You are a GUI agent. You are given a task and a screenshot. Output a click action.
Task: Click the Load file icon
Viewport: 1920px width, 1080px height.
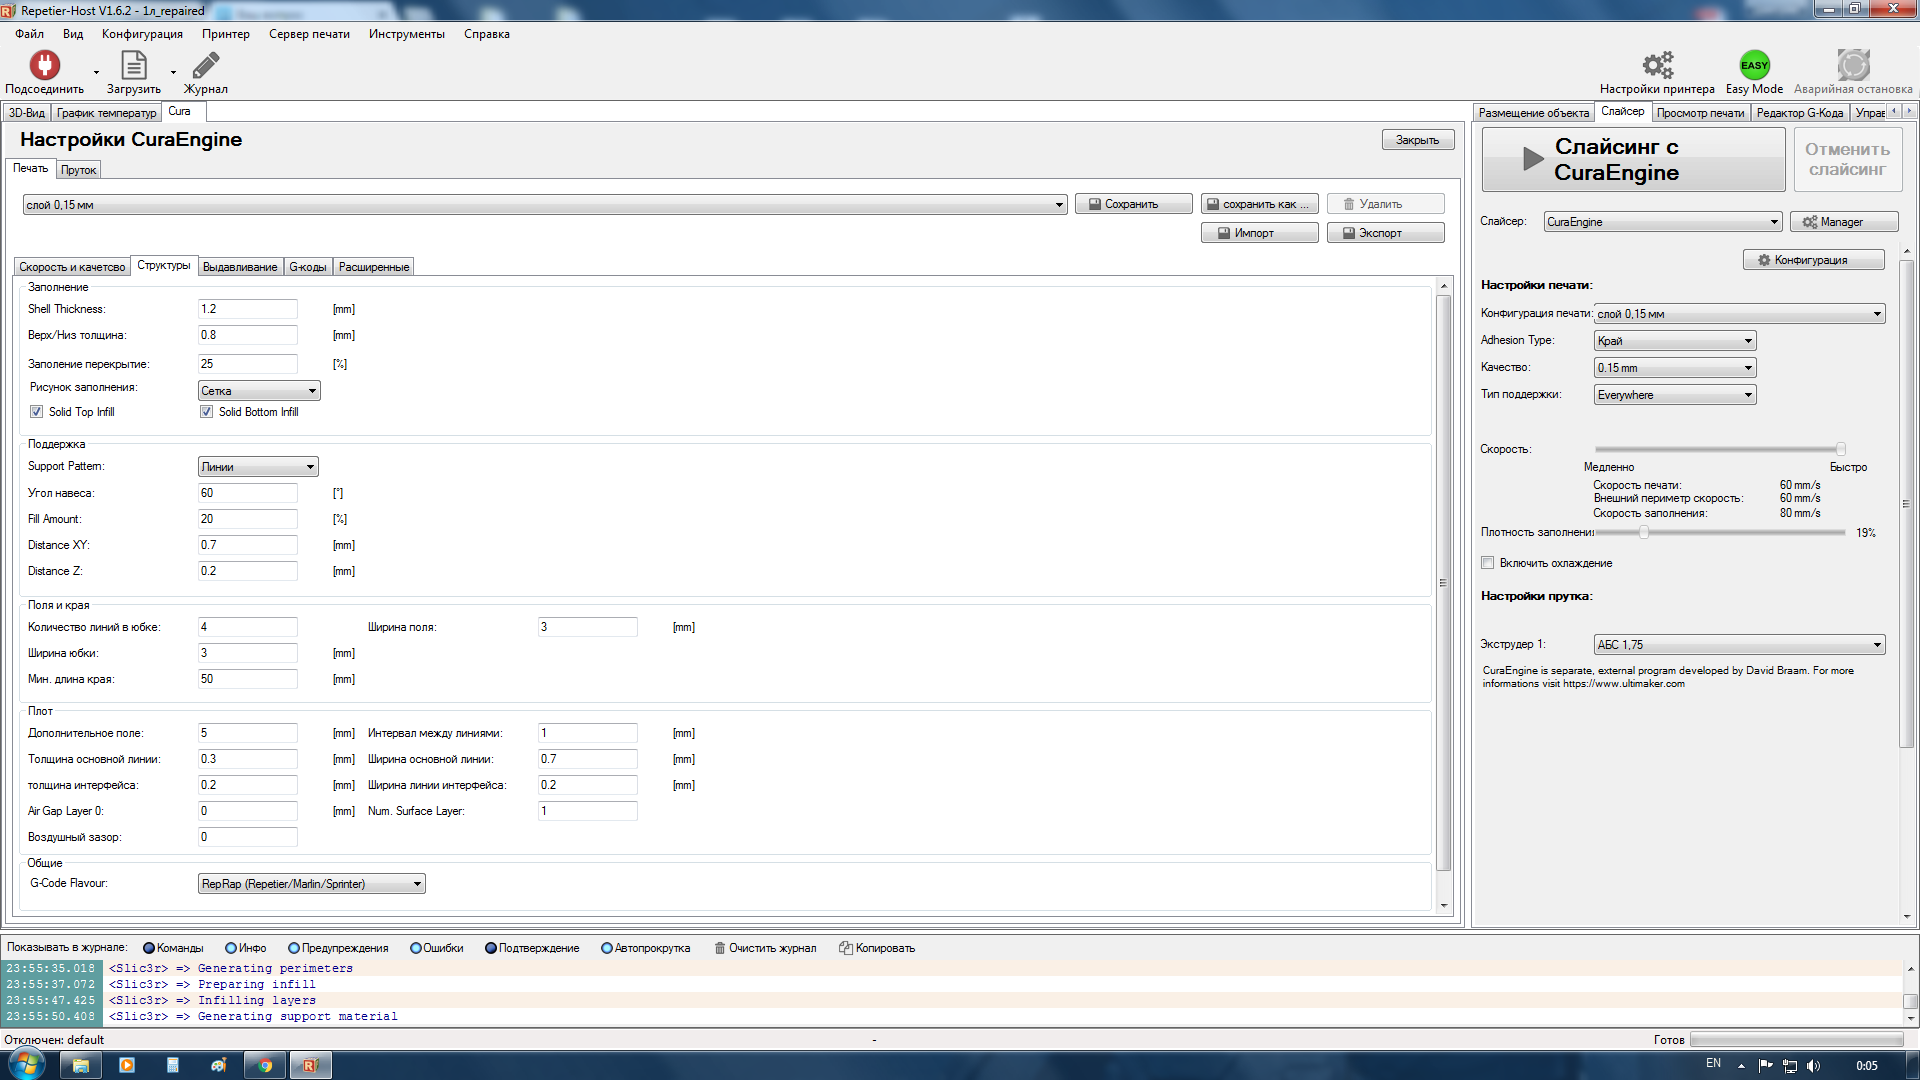pos(133,66)
